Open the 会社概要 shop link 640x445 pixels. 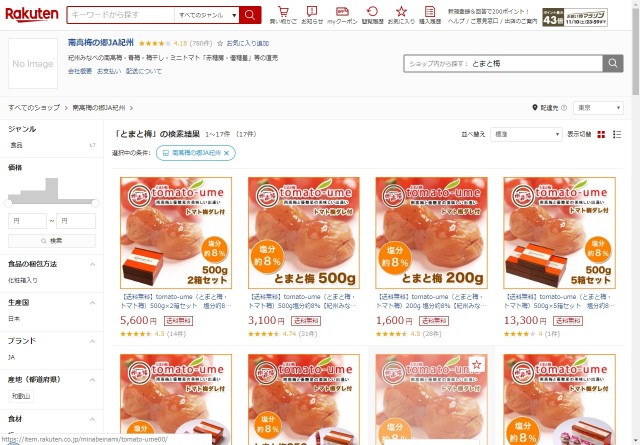(80, 71)
